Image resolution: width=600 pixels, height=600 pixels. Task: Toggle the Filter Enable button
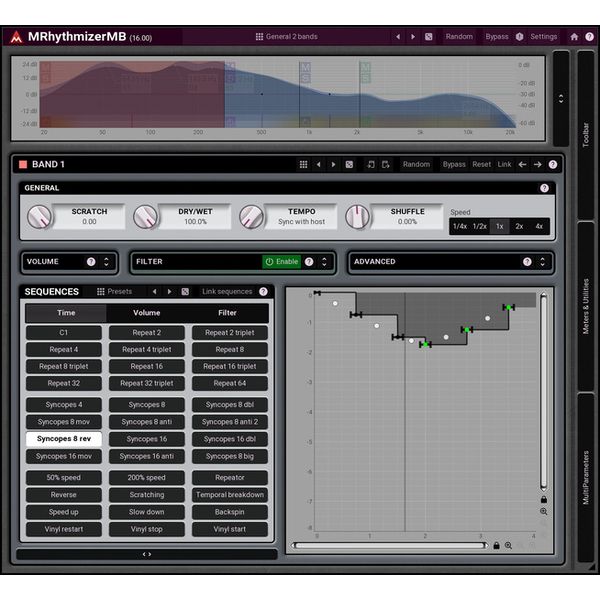coord(282,262)
